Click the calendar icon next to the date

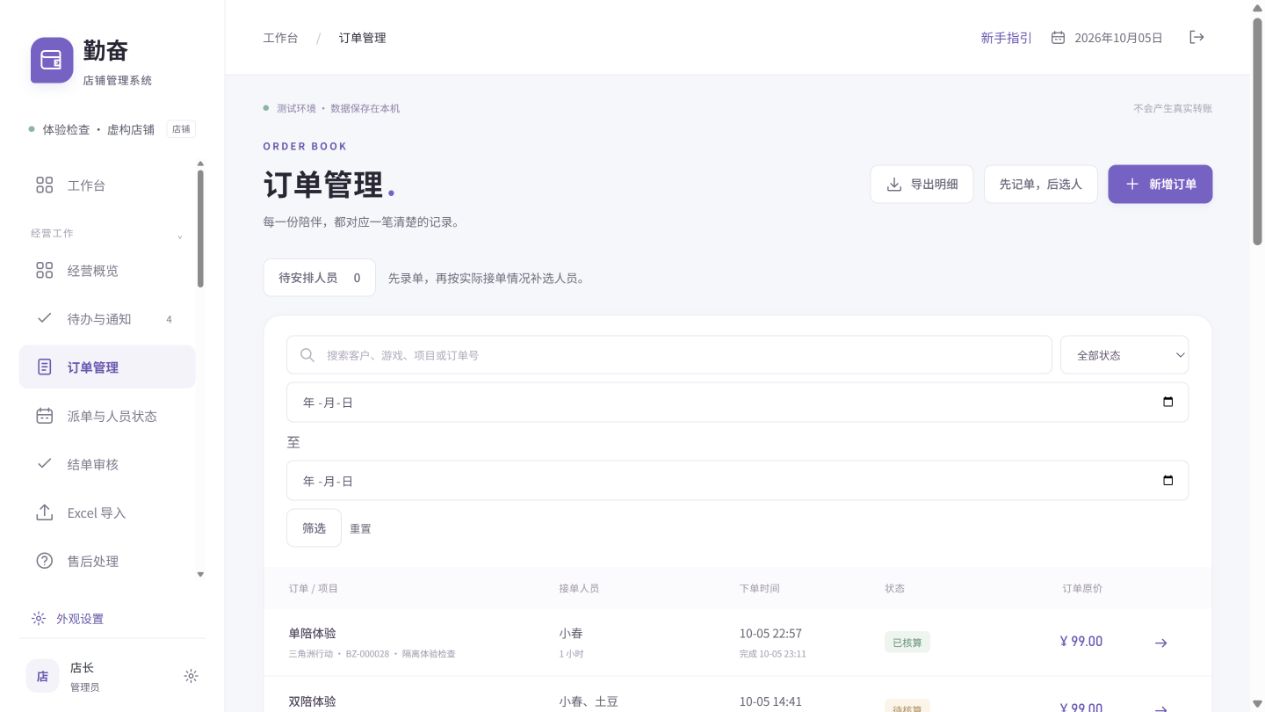[1058, 38]
